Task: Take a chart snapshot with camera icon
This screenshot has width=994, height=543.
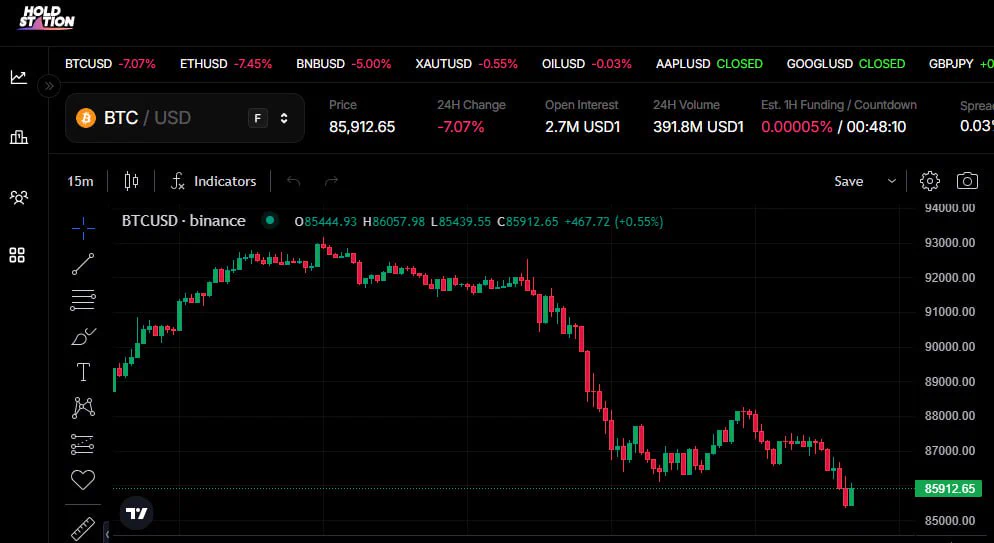Action: coord(967,181)
